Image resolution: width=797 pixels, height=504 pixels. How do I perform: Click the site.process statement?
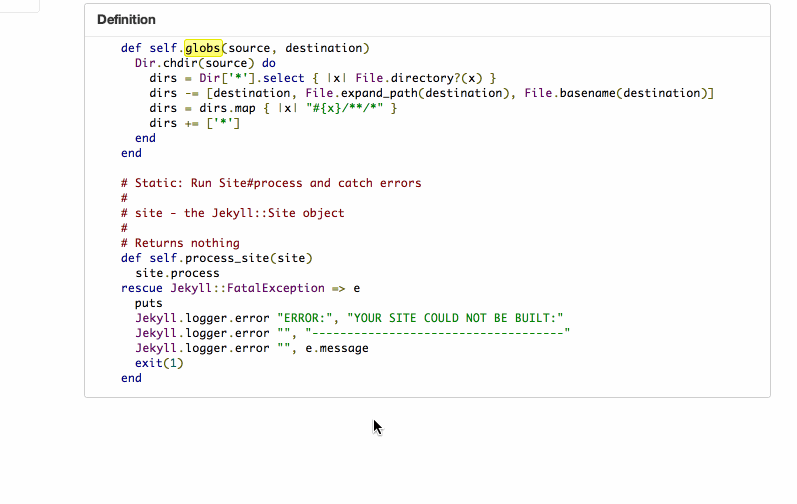(177, 273)
